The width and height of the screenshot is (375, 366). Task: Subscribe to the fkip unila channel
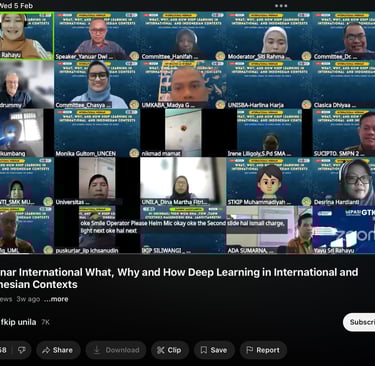coord(359,322)
